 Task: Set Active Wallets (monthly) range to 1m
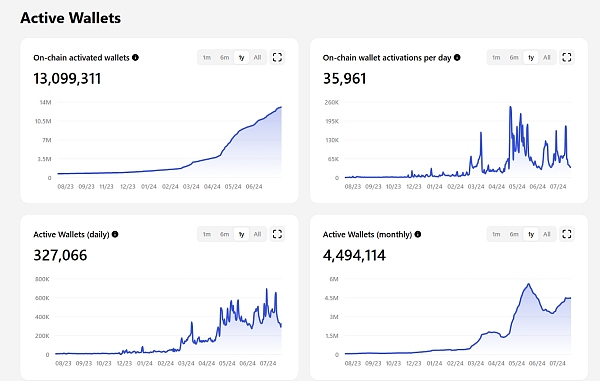(x=496, y=234)
